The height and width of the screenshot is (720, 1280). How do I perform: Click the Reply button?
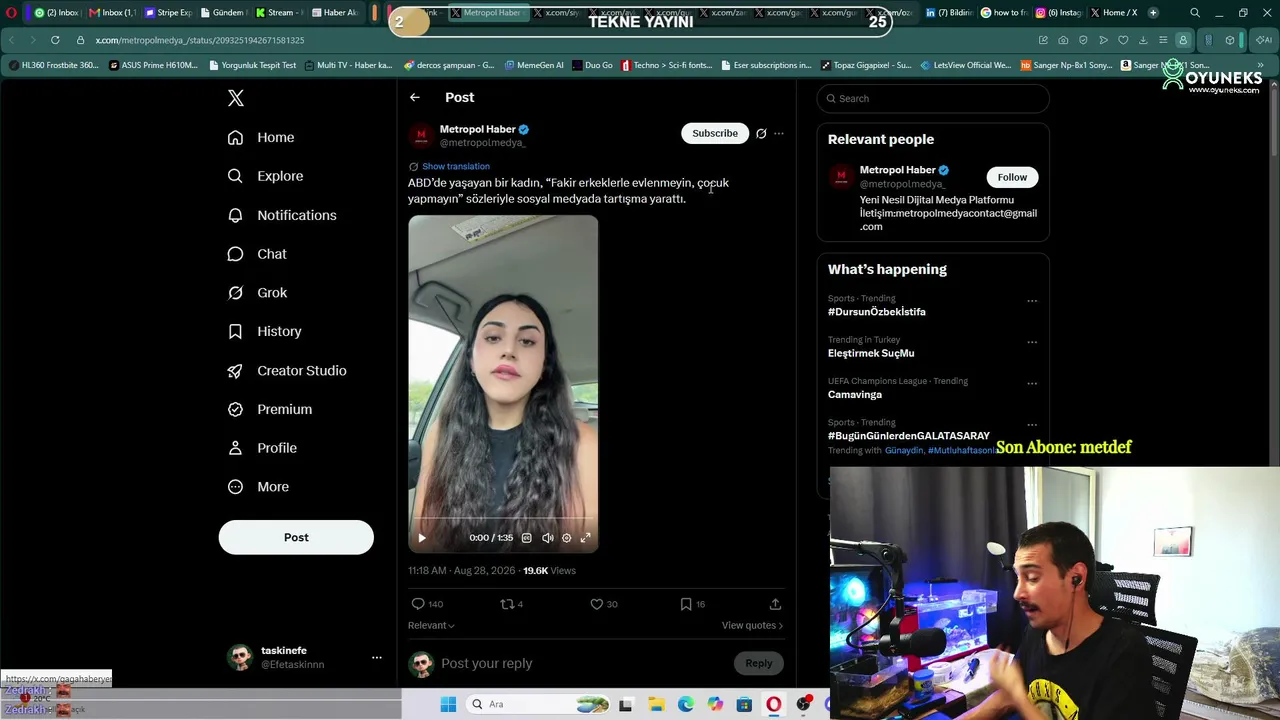[x=759, y=663]
